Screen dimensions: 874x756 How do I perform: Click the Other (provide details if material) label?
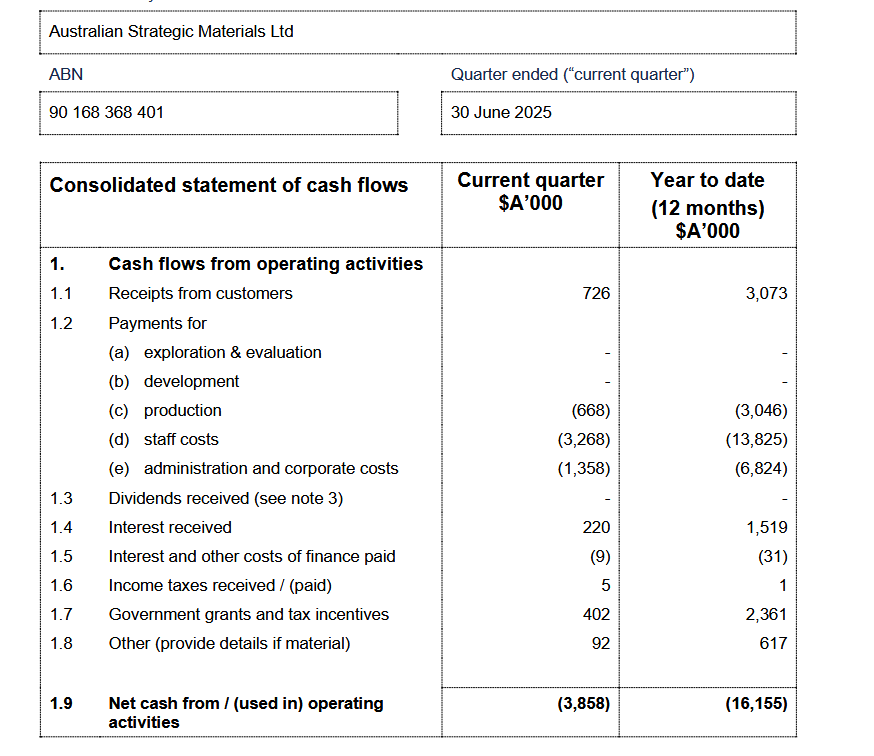click(229, 643)
